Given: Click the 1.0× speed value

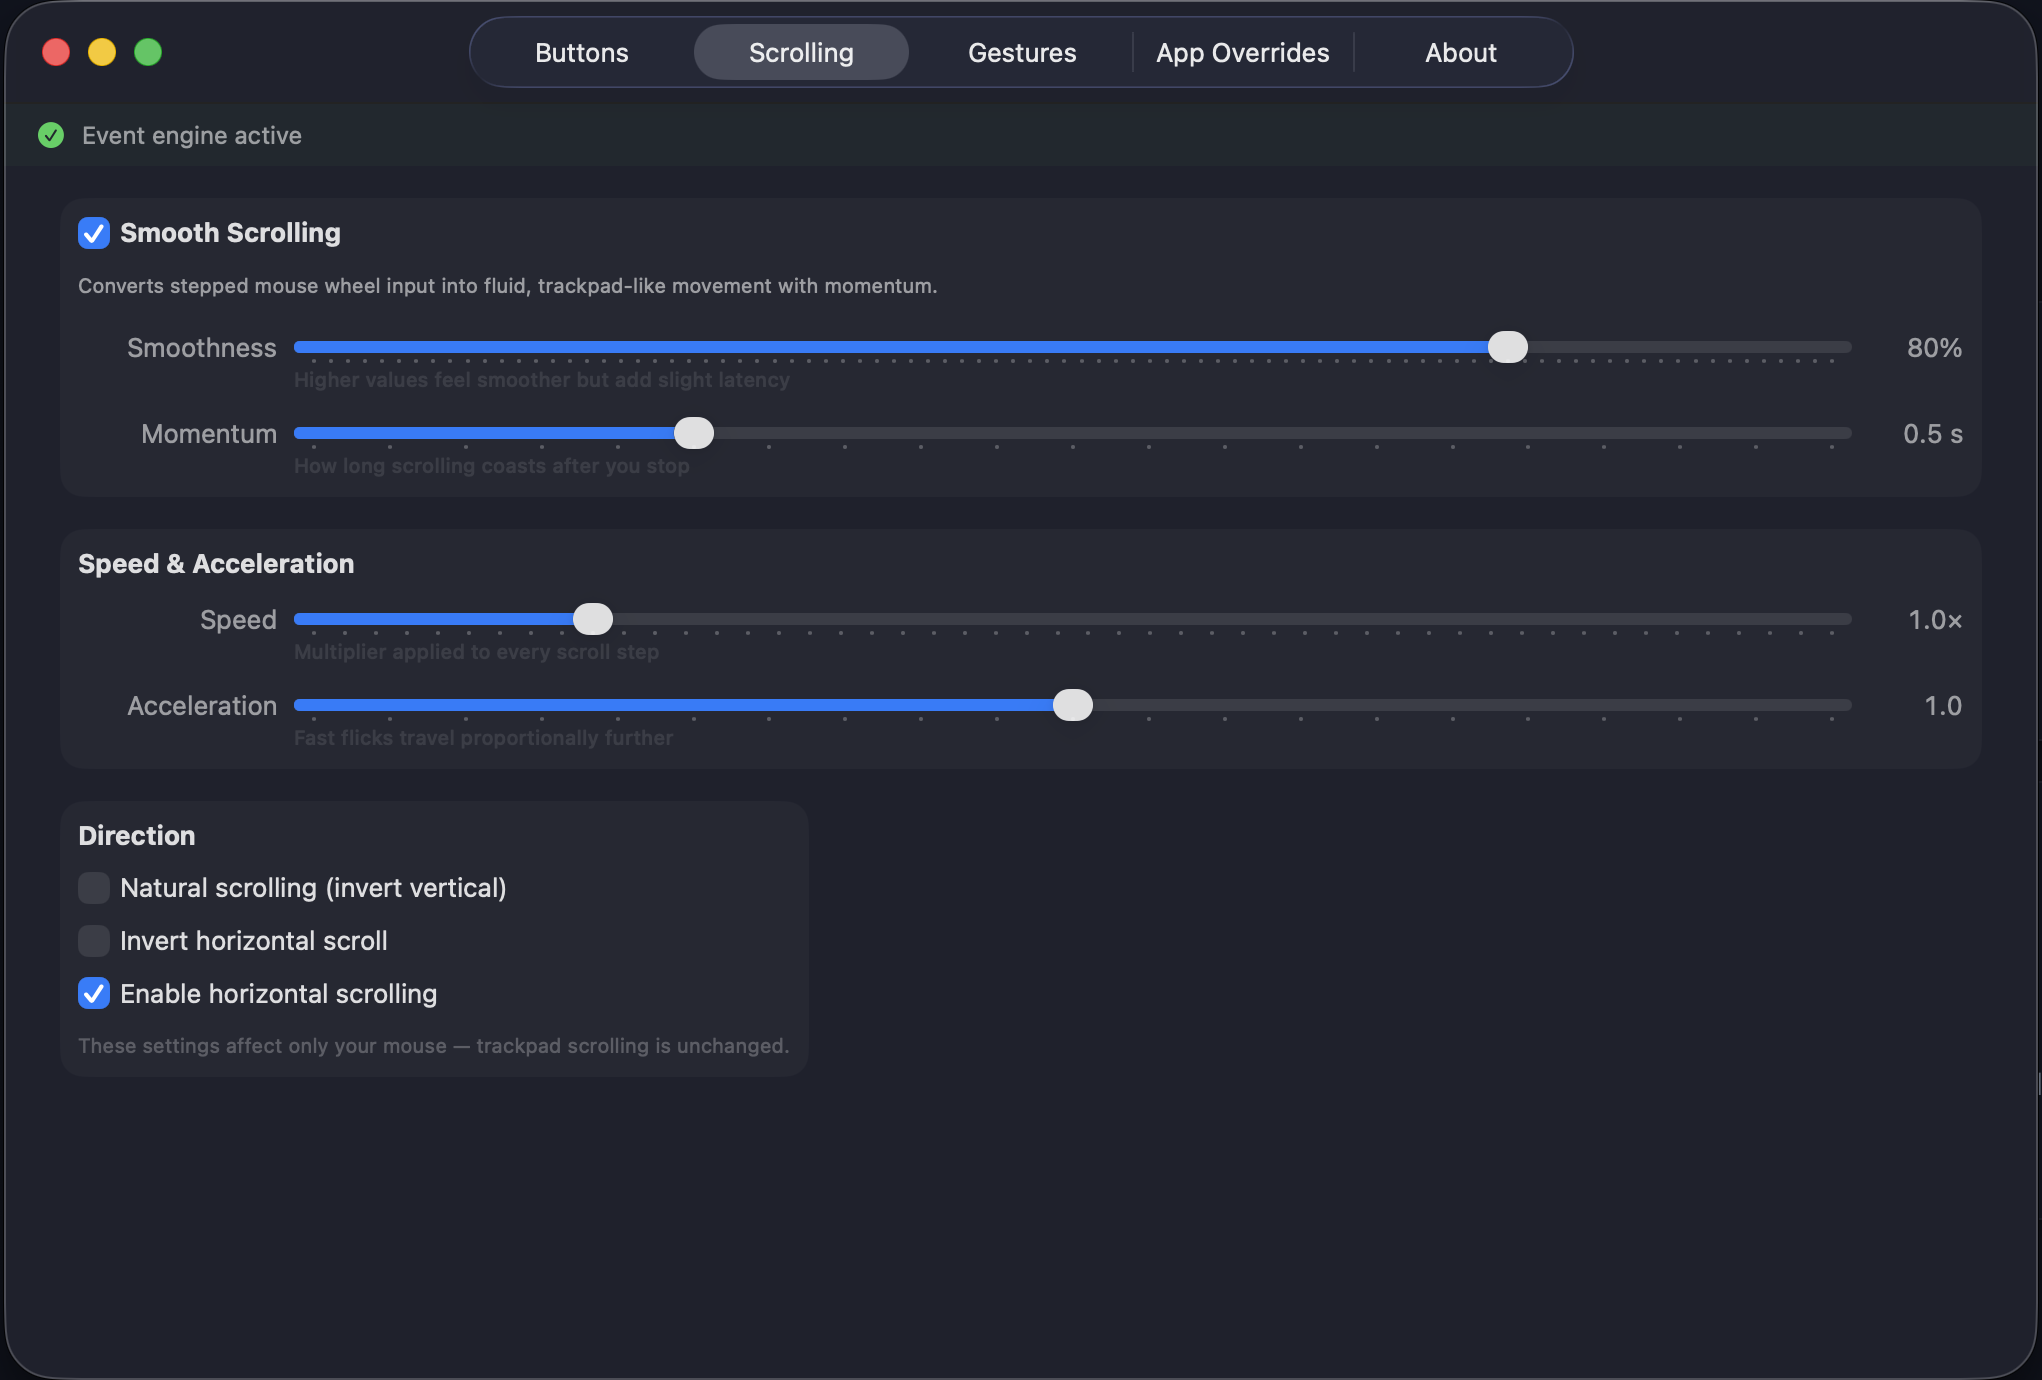Looking at the screenshot, I should [x=1934, y=619].
